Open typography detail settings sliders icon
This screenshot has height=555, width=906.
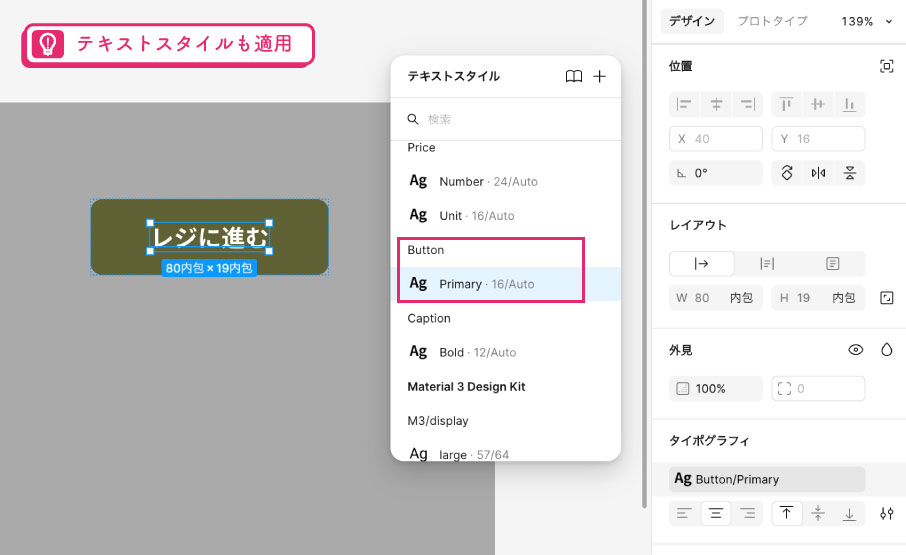click(x=886, y=513)
